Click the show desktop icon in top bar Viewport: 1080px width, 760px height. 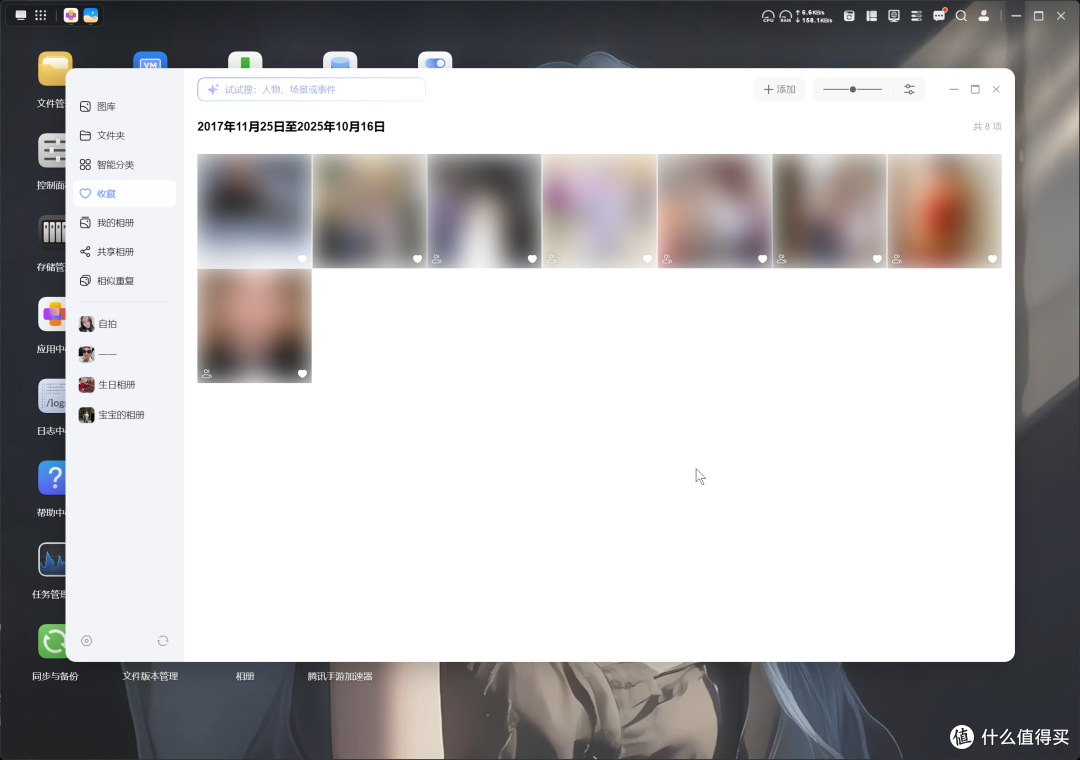pyautogui.click(x=21, y=15)
